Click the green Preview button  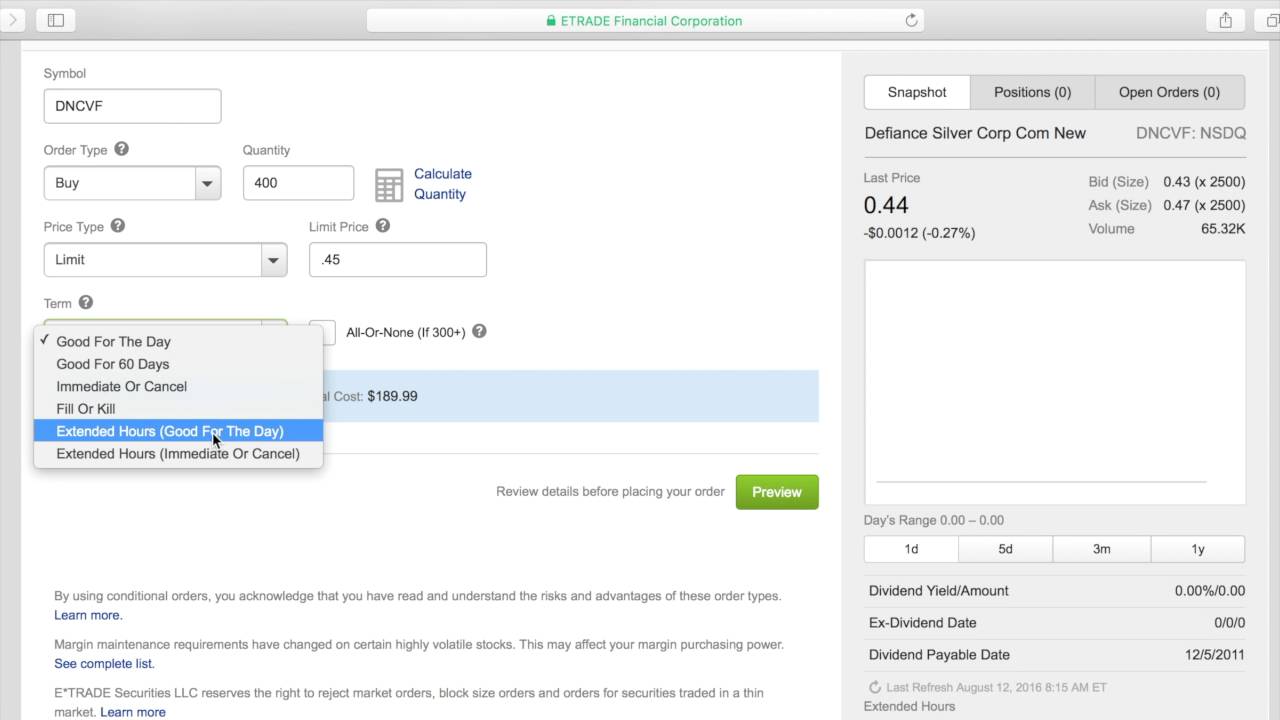pyautogui.click(x=777, y=492)
